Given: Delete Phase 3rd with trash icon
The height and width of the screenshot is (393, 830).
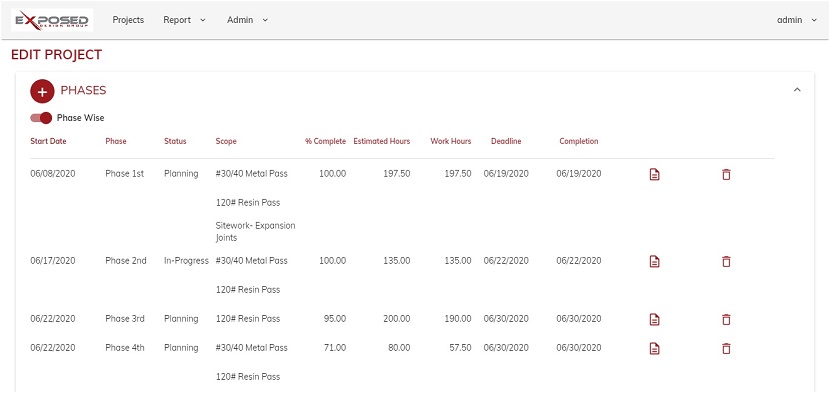Looking at the screenshot, I should point(726,319).
